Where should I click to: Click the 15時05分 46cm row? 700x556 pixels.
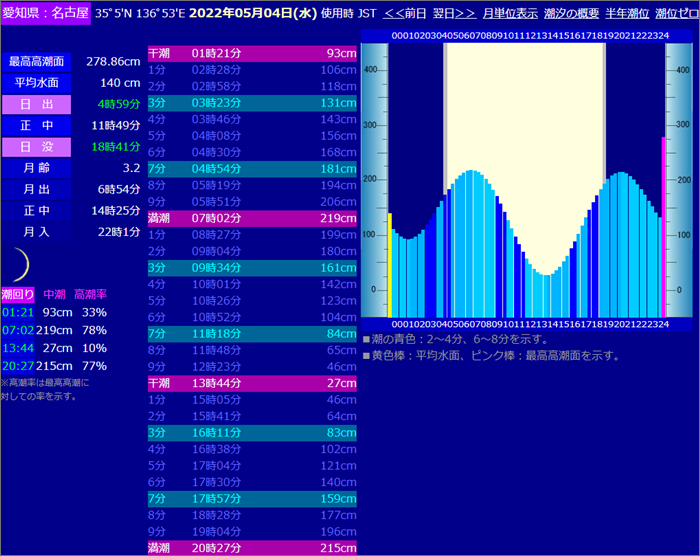pyautogui.click(x=252, y=400)
